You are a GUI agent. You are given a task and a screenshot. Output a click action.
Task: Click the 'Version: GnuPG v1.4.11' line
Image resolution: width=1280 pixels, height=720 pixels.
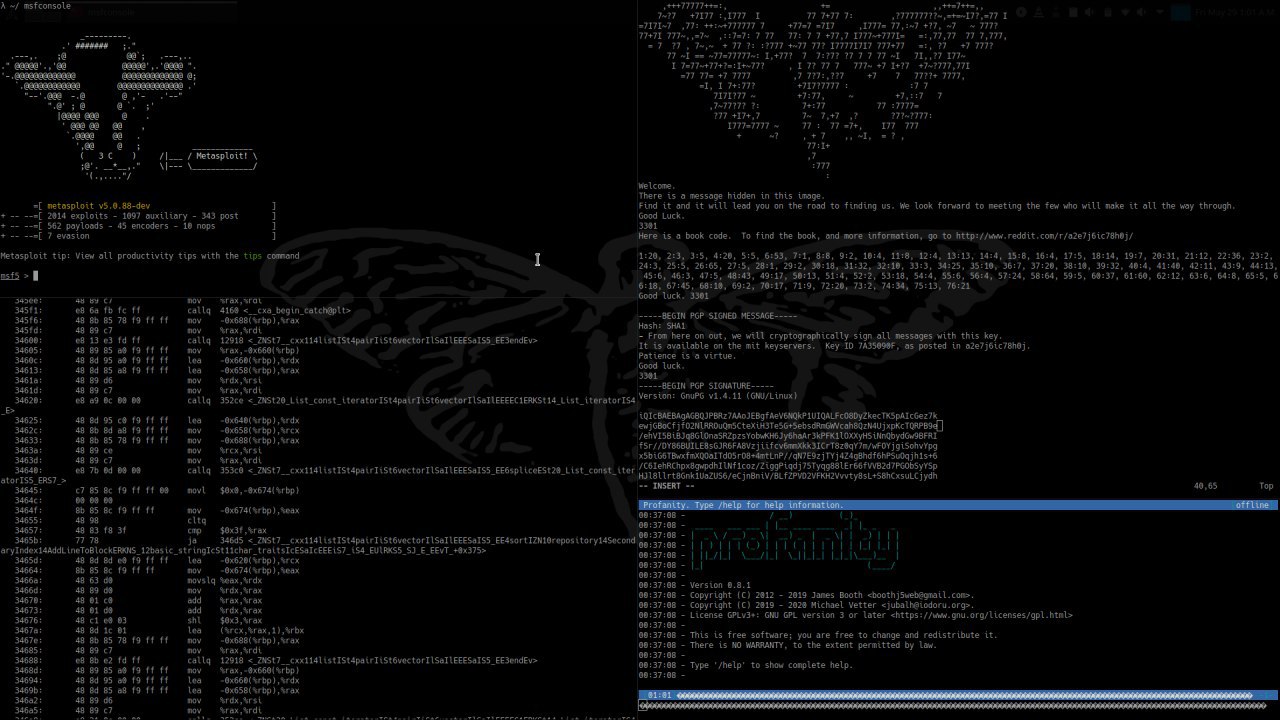pos(718,396)
